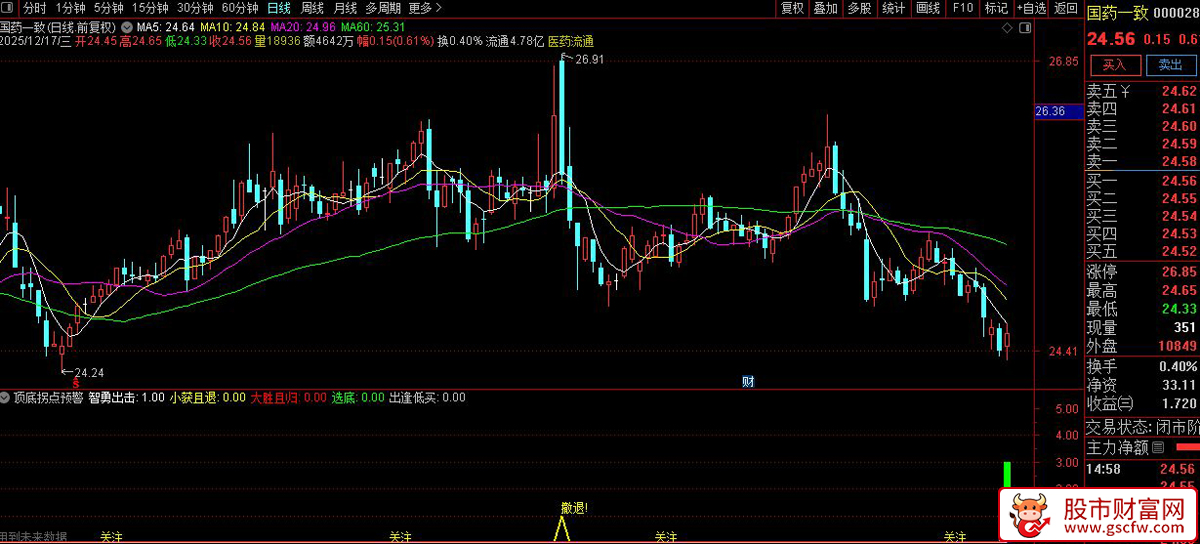This screenshot has height=544, width=1200.
Task: Click the 复权 toolbar button
Action: tap(792, 8)
